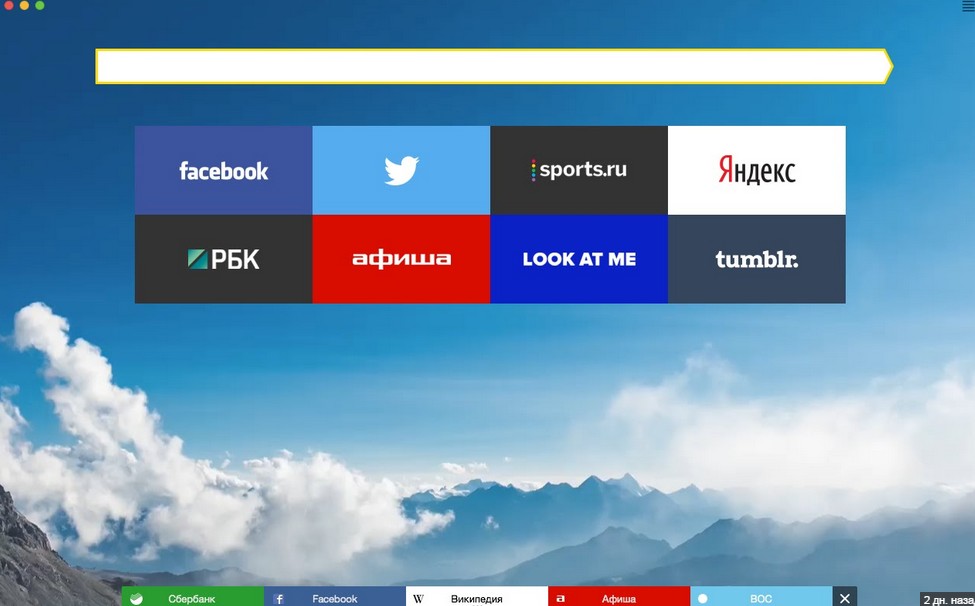Screen dimensions: 975x606
Task: Open the browser hamburger menu
Action: (x=968, y=6)
